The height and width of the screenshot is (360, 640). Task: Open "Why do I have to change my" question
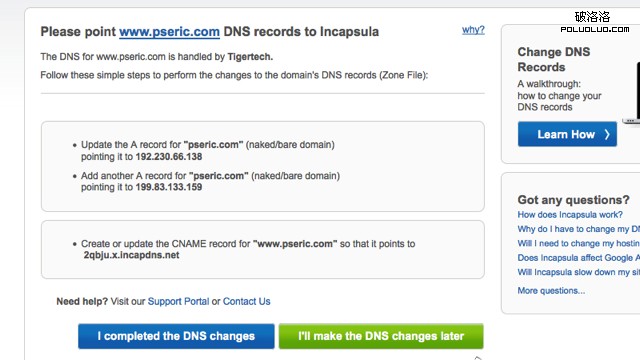pos(578,229)
